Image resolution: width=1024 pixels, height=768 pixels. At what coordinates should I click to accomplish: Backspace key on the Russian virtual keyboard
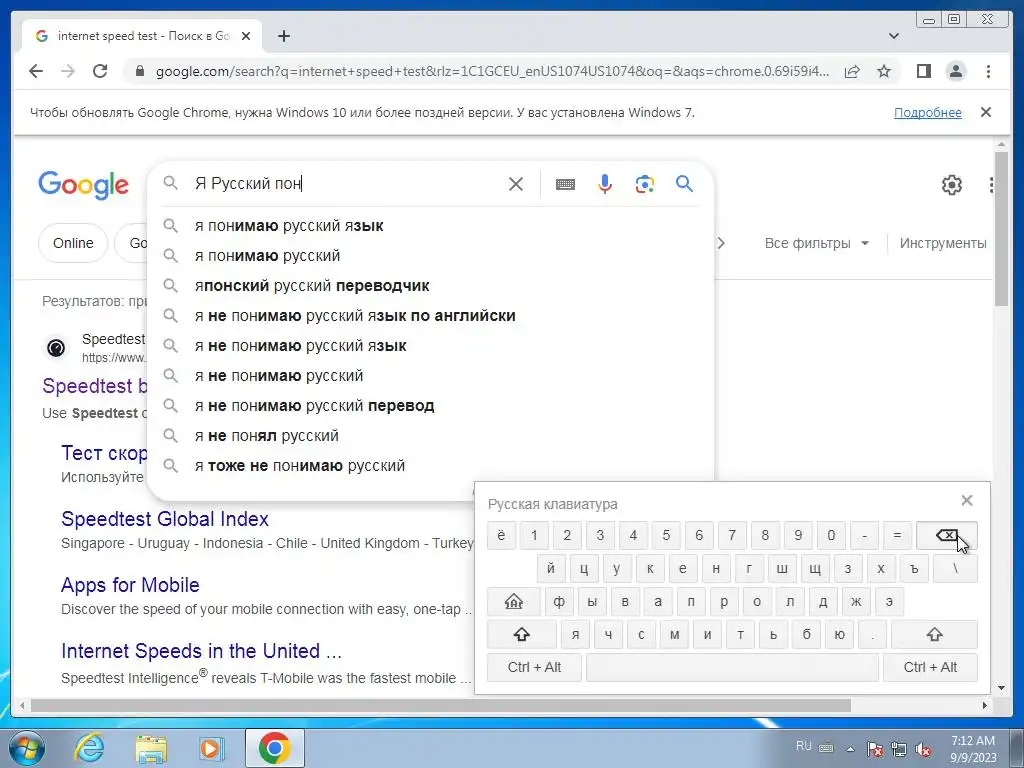[947, 536]
